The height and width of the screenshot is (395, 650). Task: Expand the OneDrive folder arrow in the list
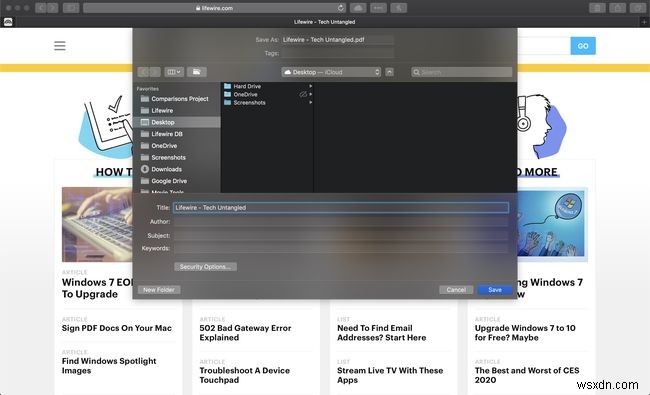(310, 95)
